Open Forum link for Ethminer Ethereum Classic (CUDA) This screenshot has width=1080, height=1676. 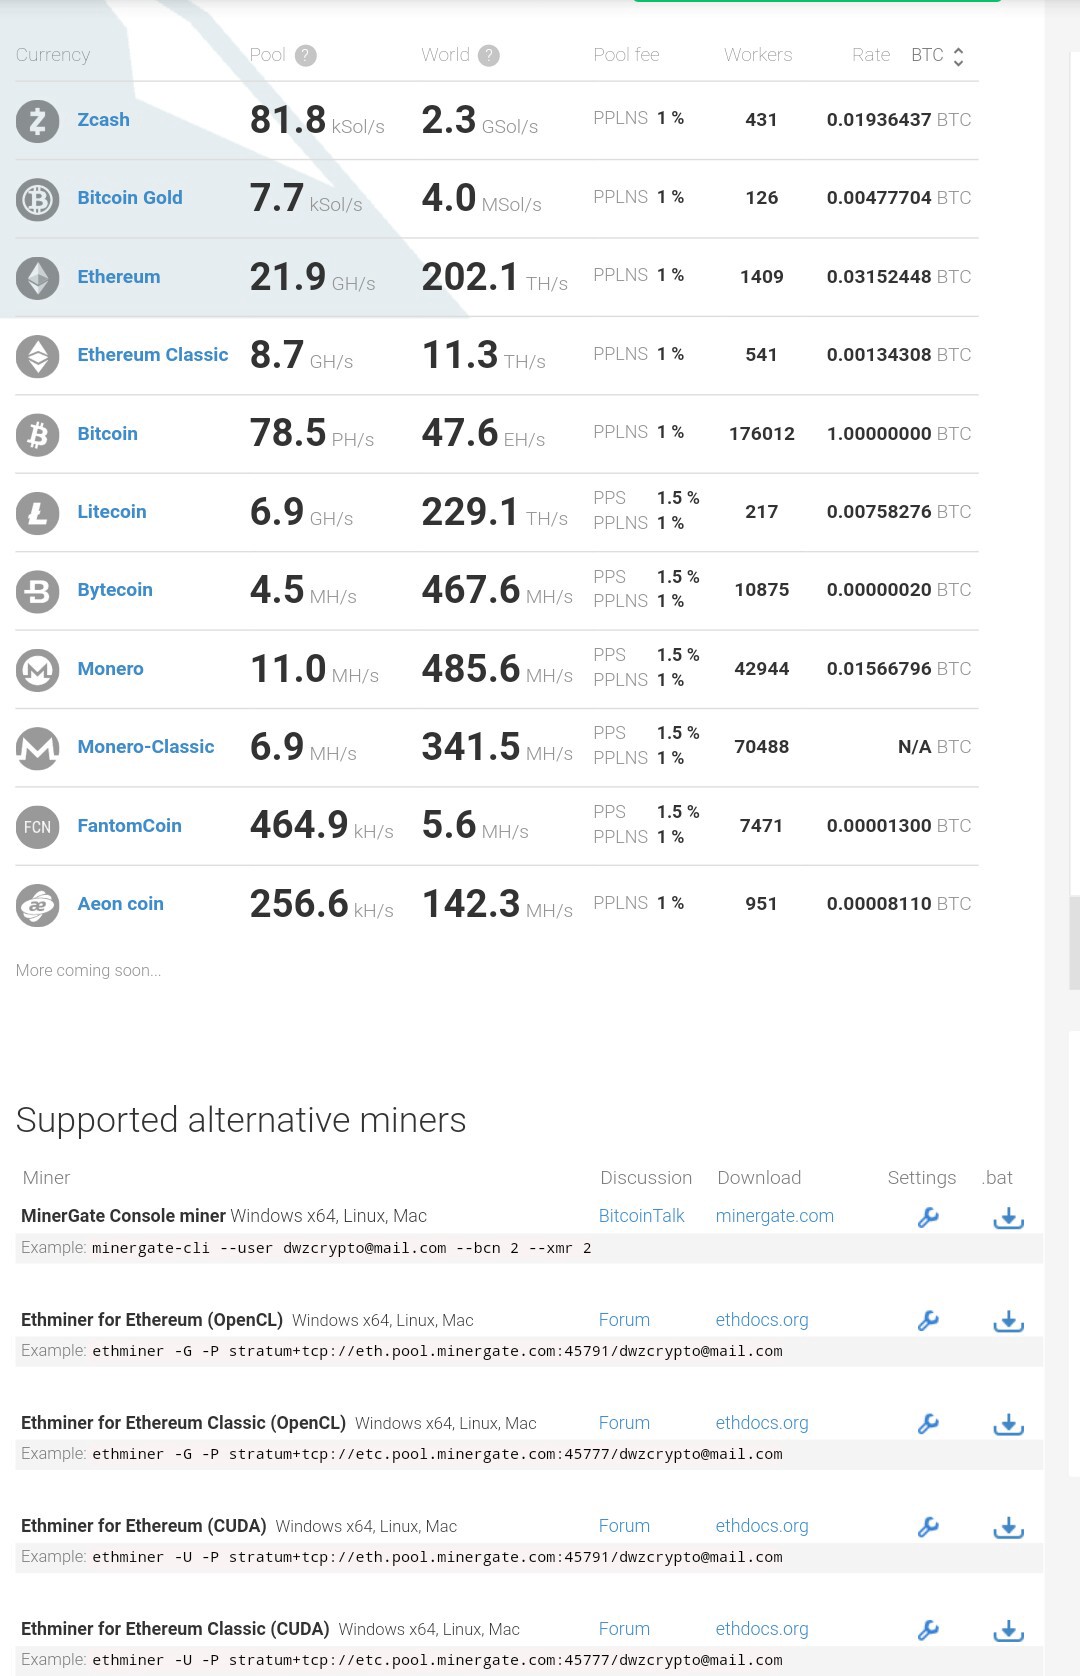pyautogui.click(x=624, y=1629)
